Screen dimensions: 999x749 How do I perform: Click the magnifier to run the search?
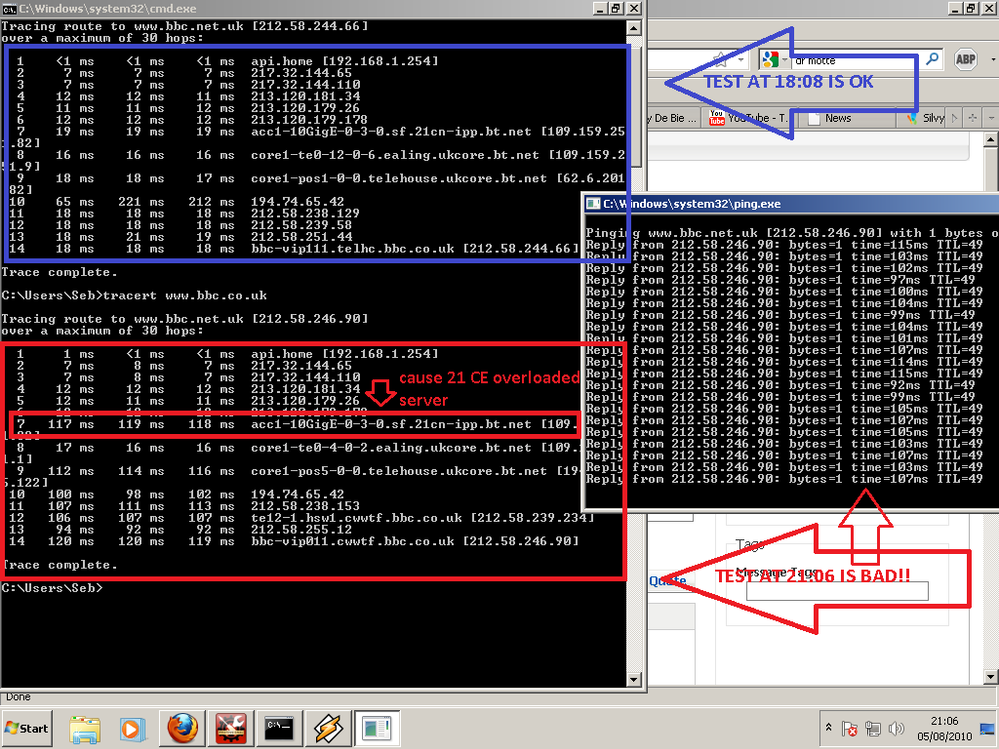[932, 58]
